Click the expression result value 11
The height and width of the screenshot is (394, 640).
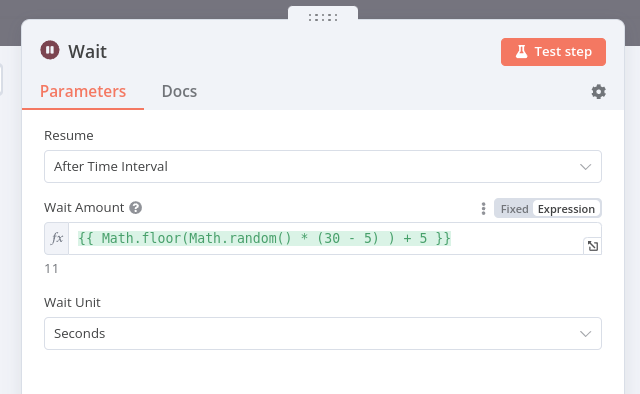click(51, 269)
